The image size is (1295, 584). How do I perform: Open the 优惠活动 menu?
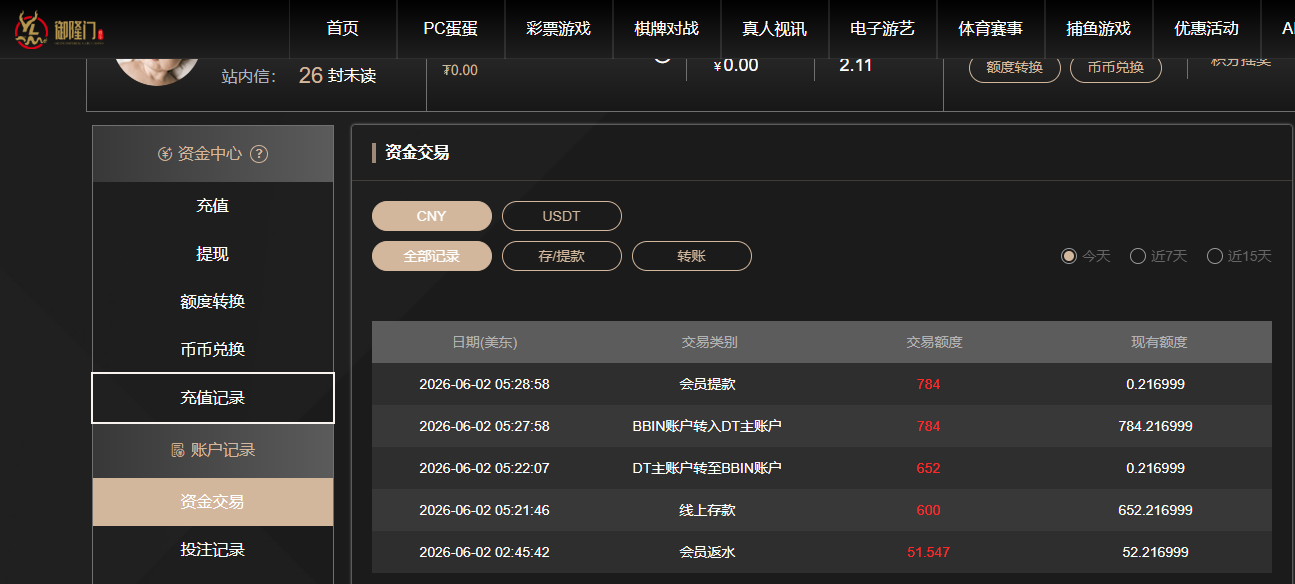[x=1206, y=29]
